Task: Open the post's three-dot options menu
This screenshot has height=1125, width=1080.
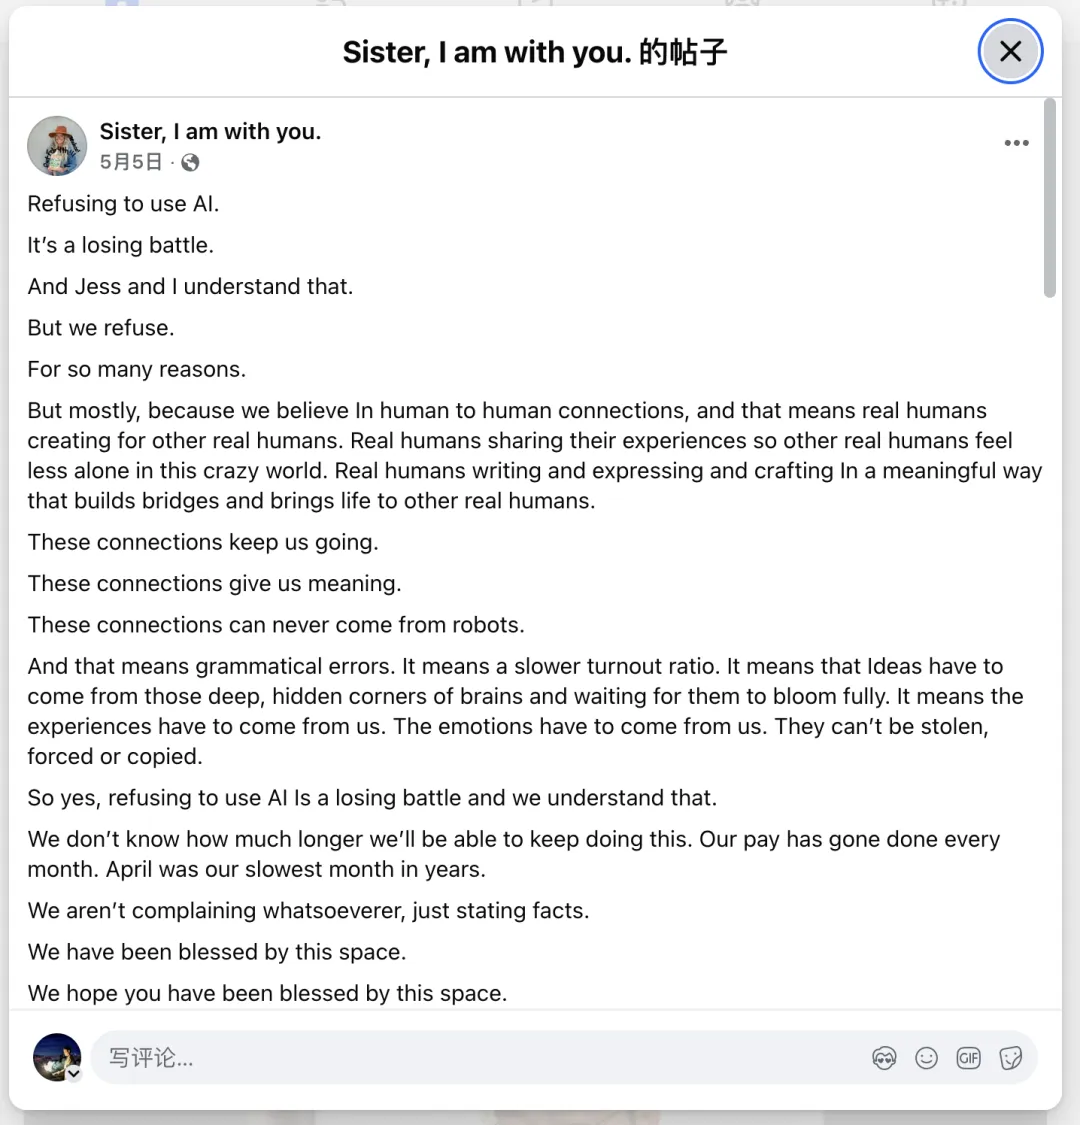Action: click(1016, 143)
